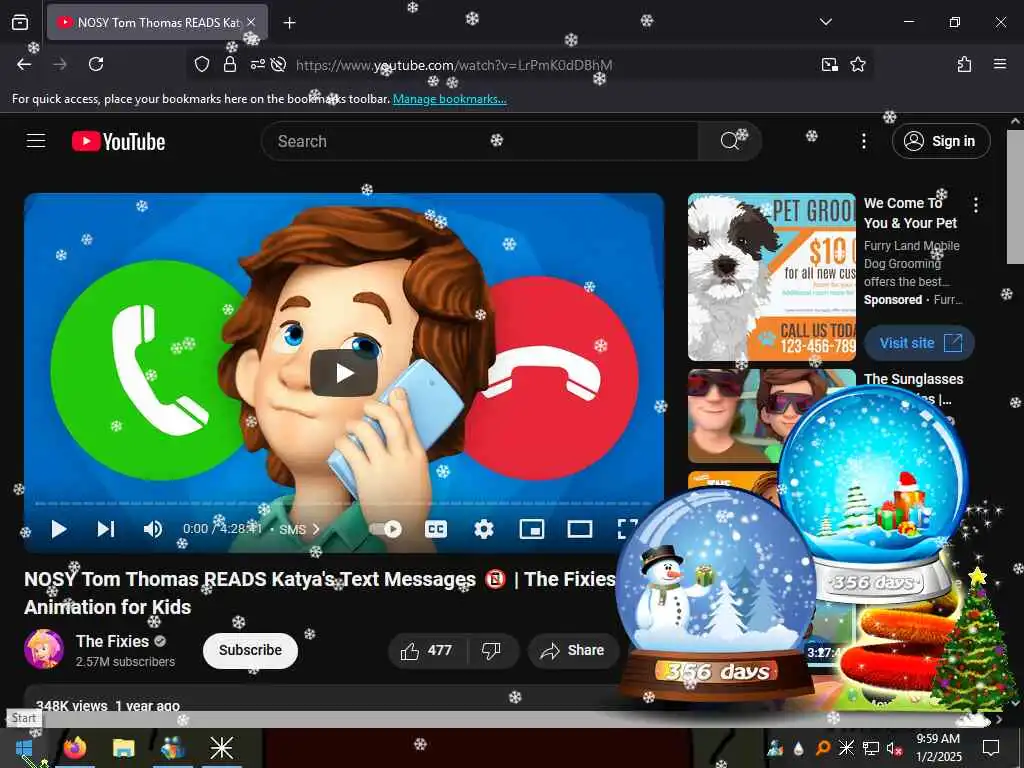The height and width of the screenshot is (768, 1024).
Task: Open the Firefox View icon in tab bar
Action: pos(20,22)
